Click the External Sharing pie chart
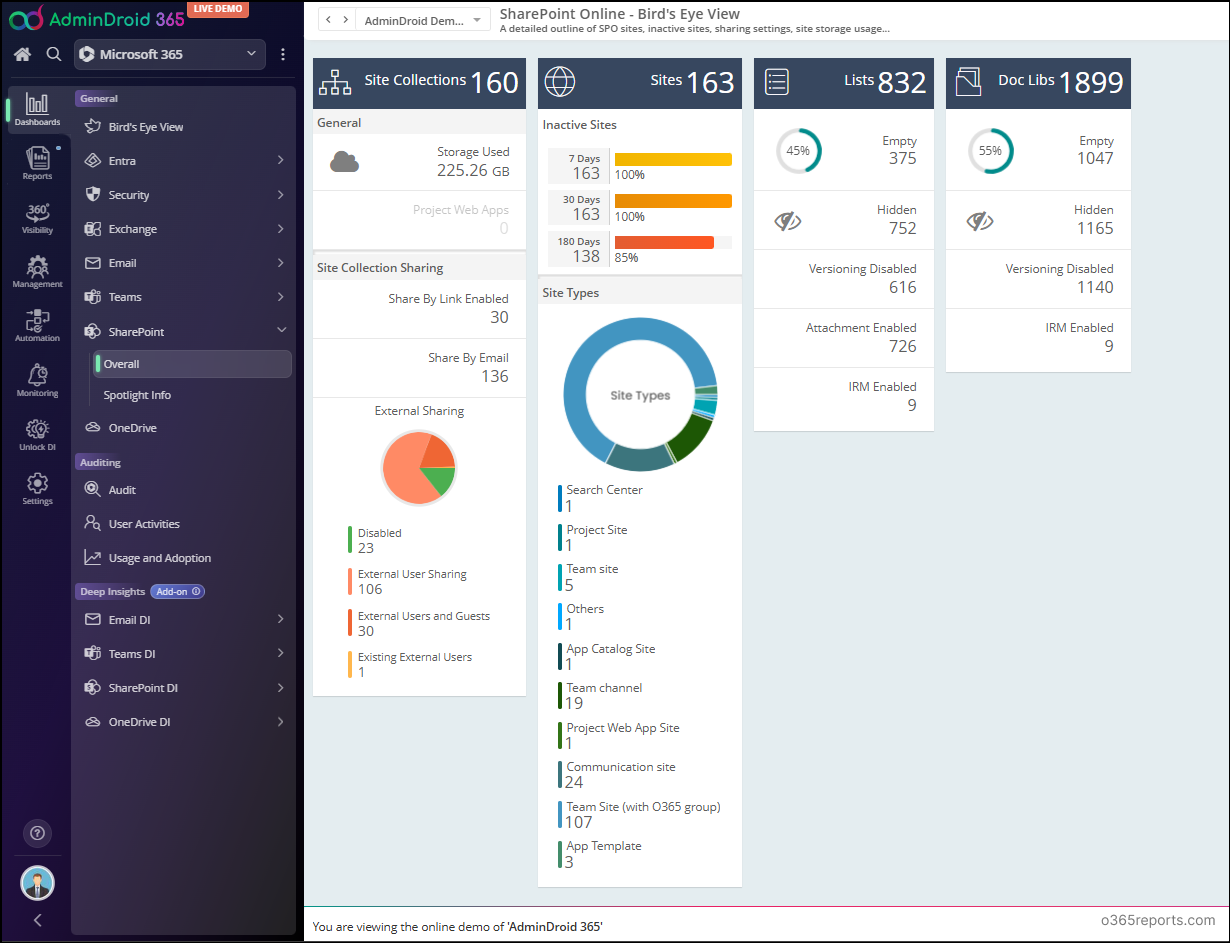The image size is (1230, 943). click(419, 467)
